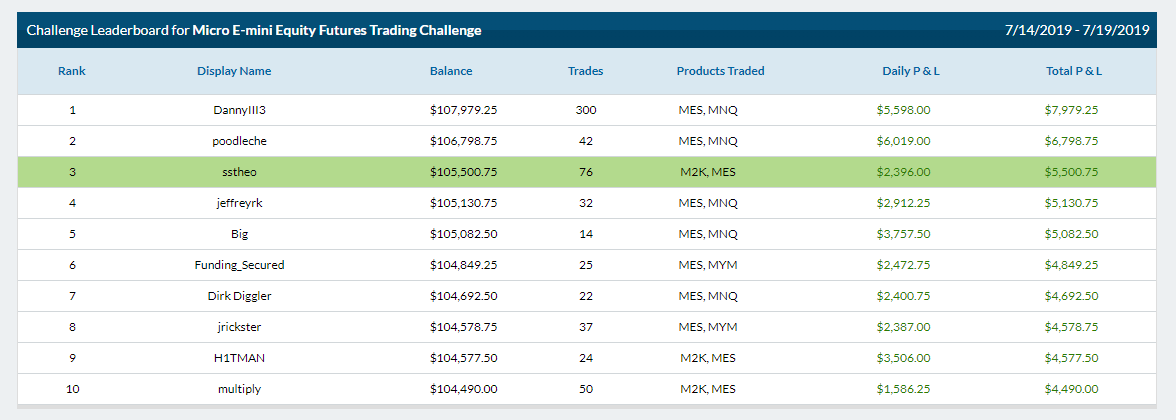
Task: Open the jrickster leaderboard entry
Action: click(x=240, y=327)
